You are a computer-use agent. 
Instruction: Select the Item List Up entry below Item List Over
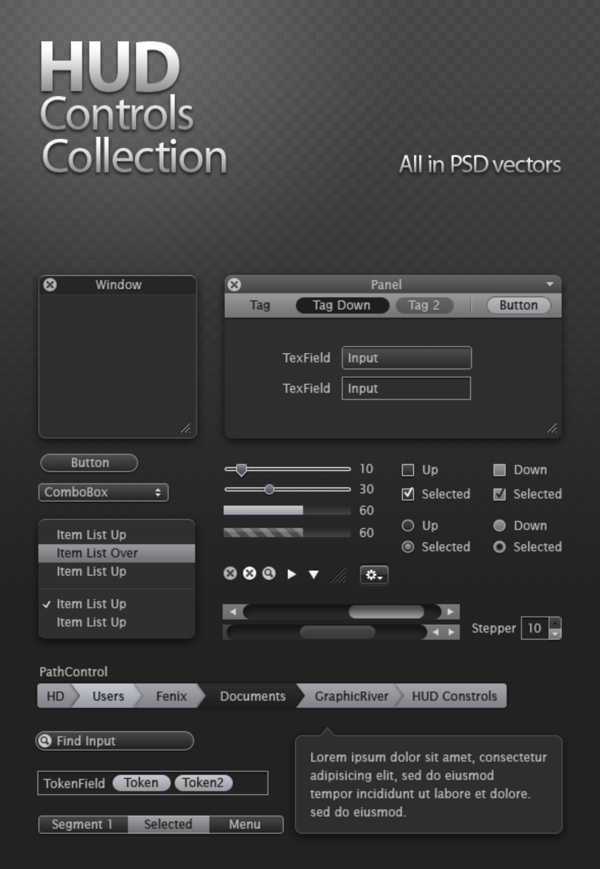tap(116, 571)
